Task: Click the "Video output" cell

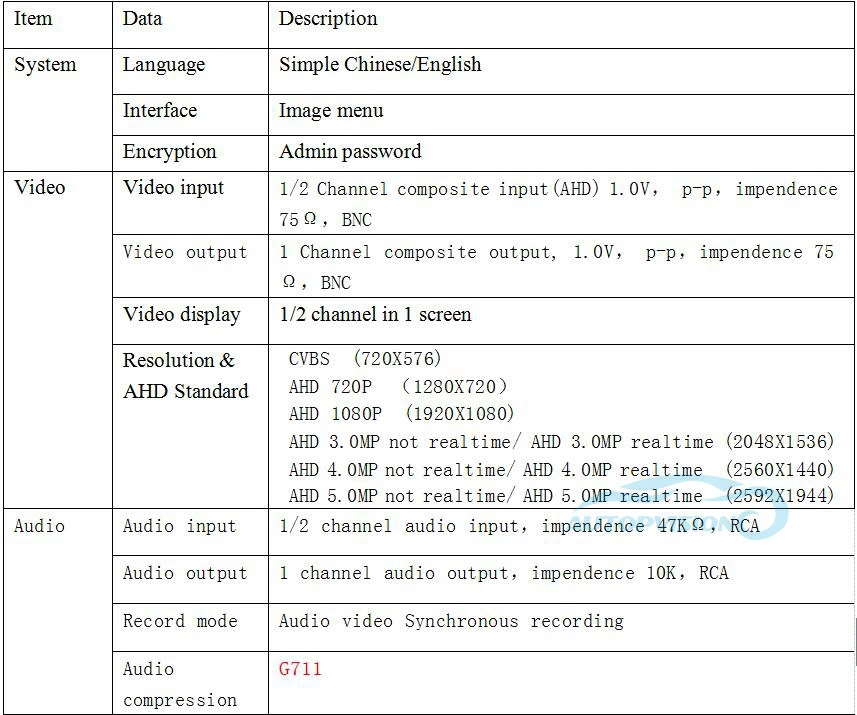Action: click(185, 252)
